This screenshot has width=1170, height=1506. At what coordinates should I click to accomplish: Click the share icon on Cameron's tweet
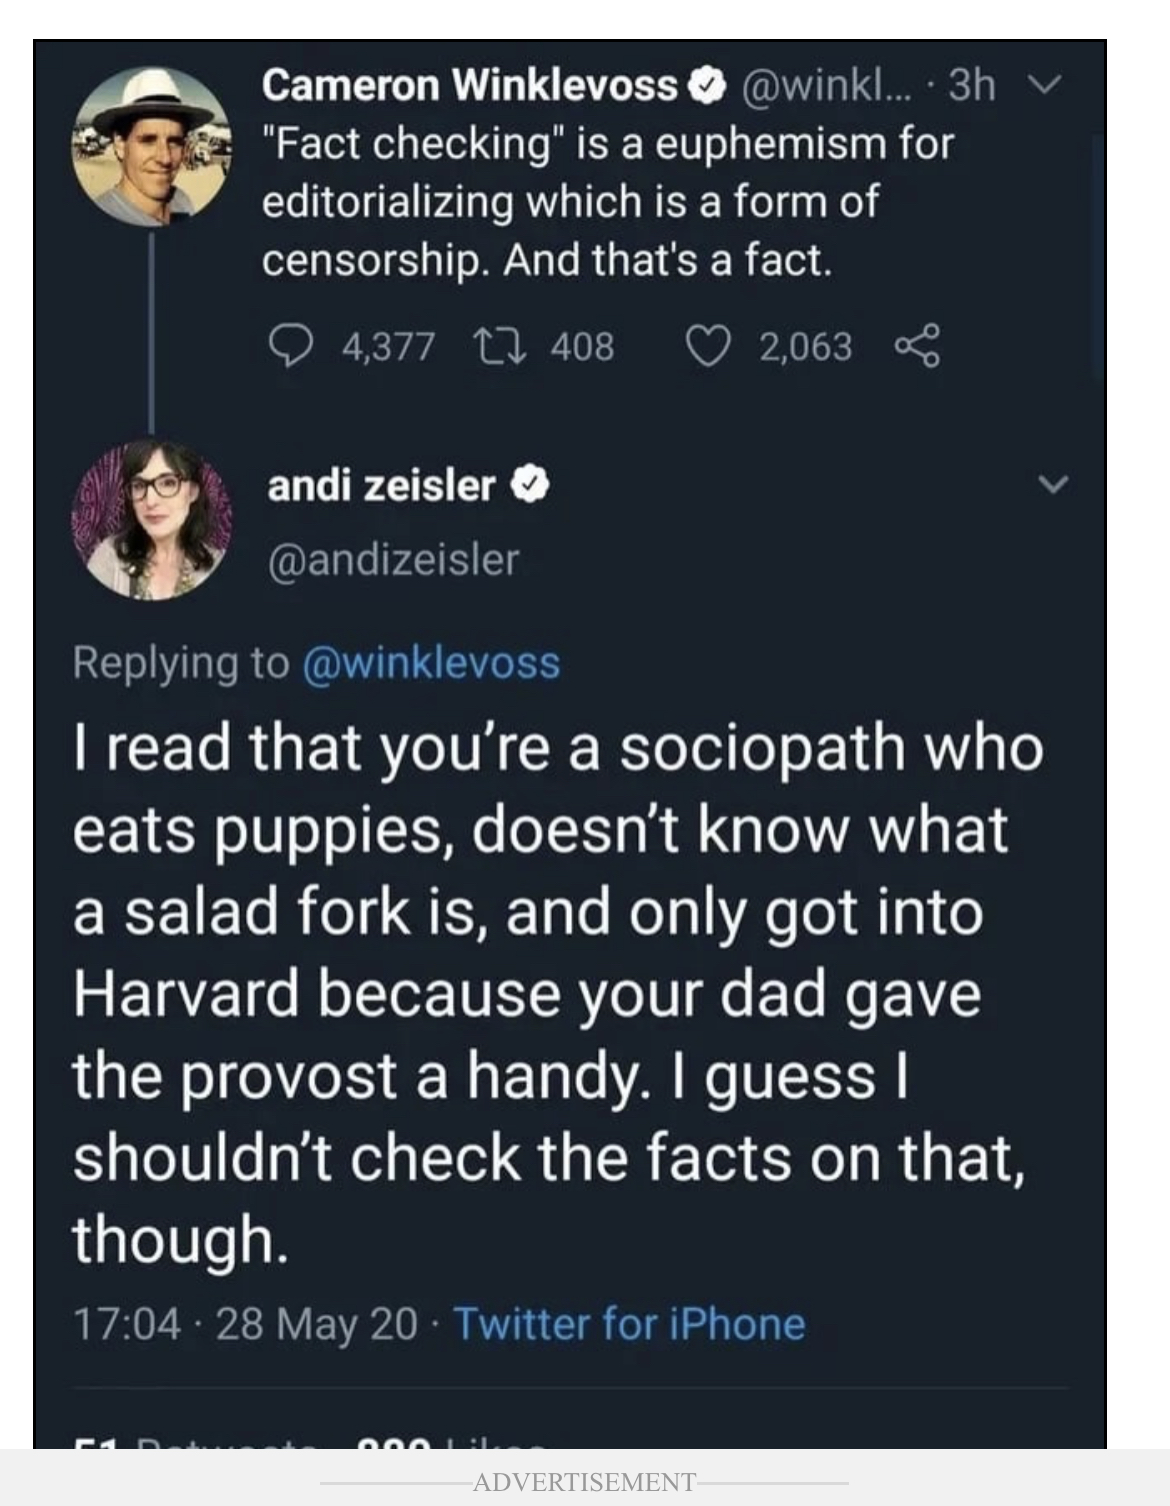(917, 346)
